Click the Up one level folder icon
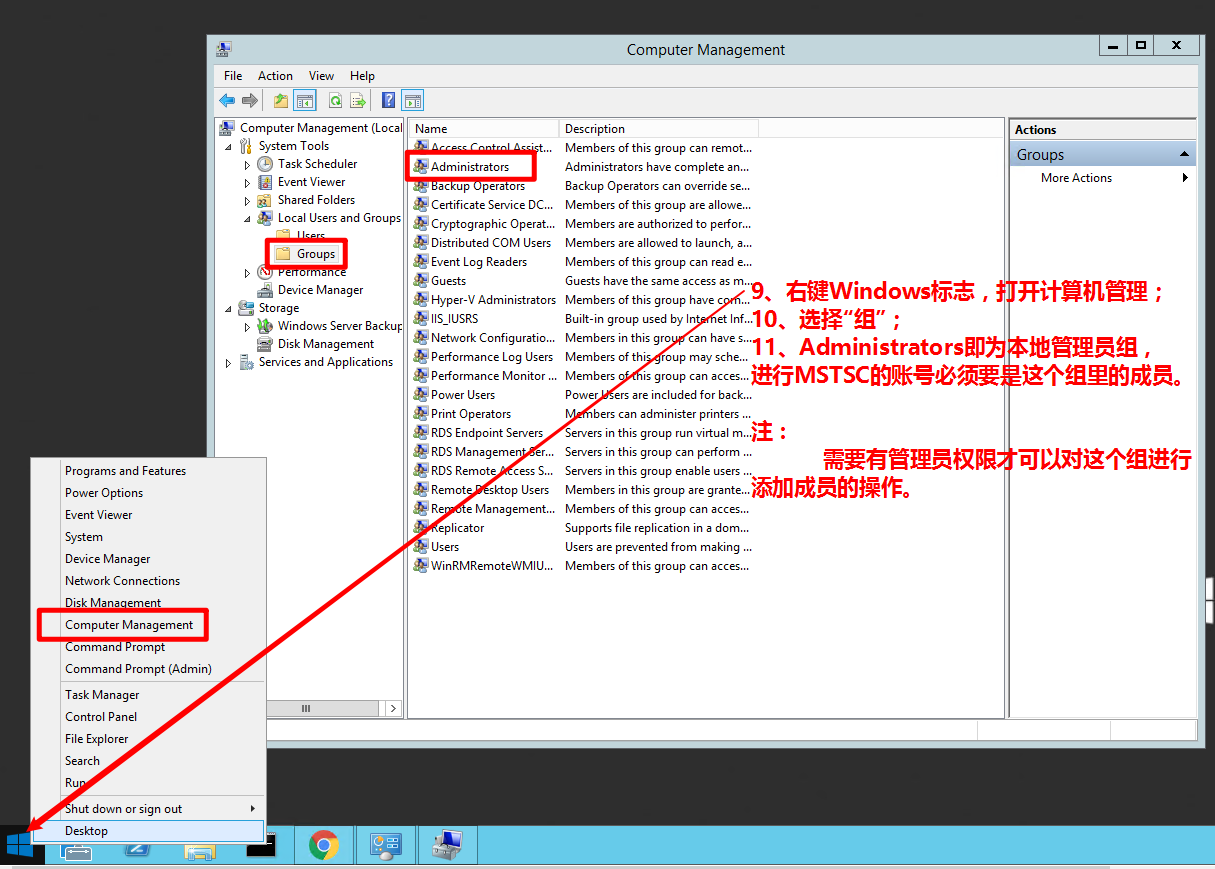The height and width of the screenshot is (869, 1215). pyautogui.click(x=281, y=100)
